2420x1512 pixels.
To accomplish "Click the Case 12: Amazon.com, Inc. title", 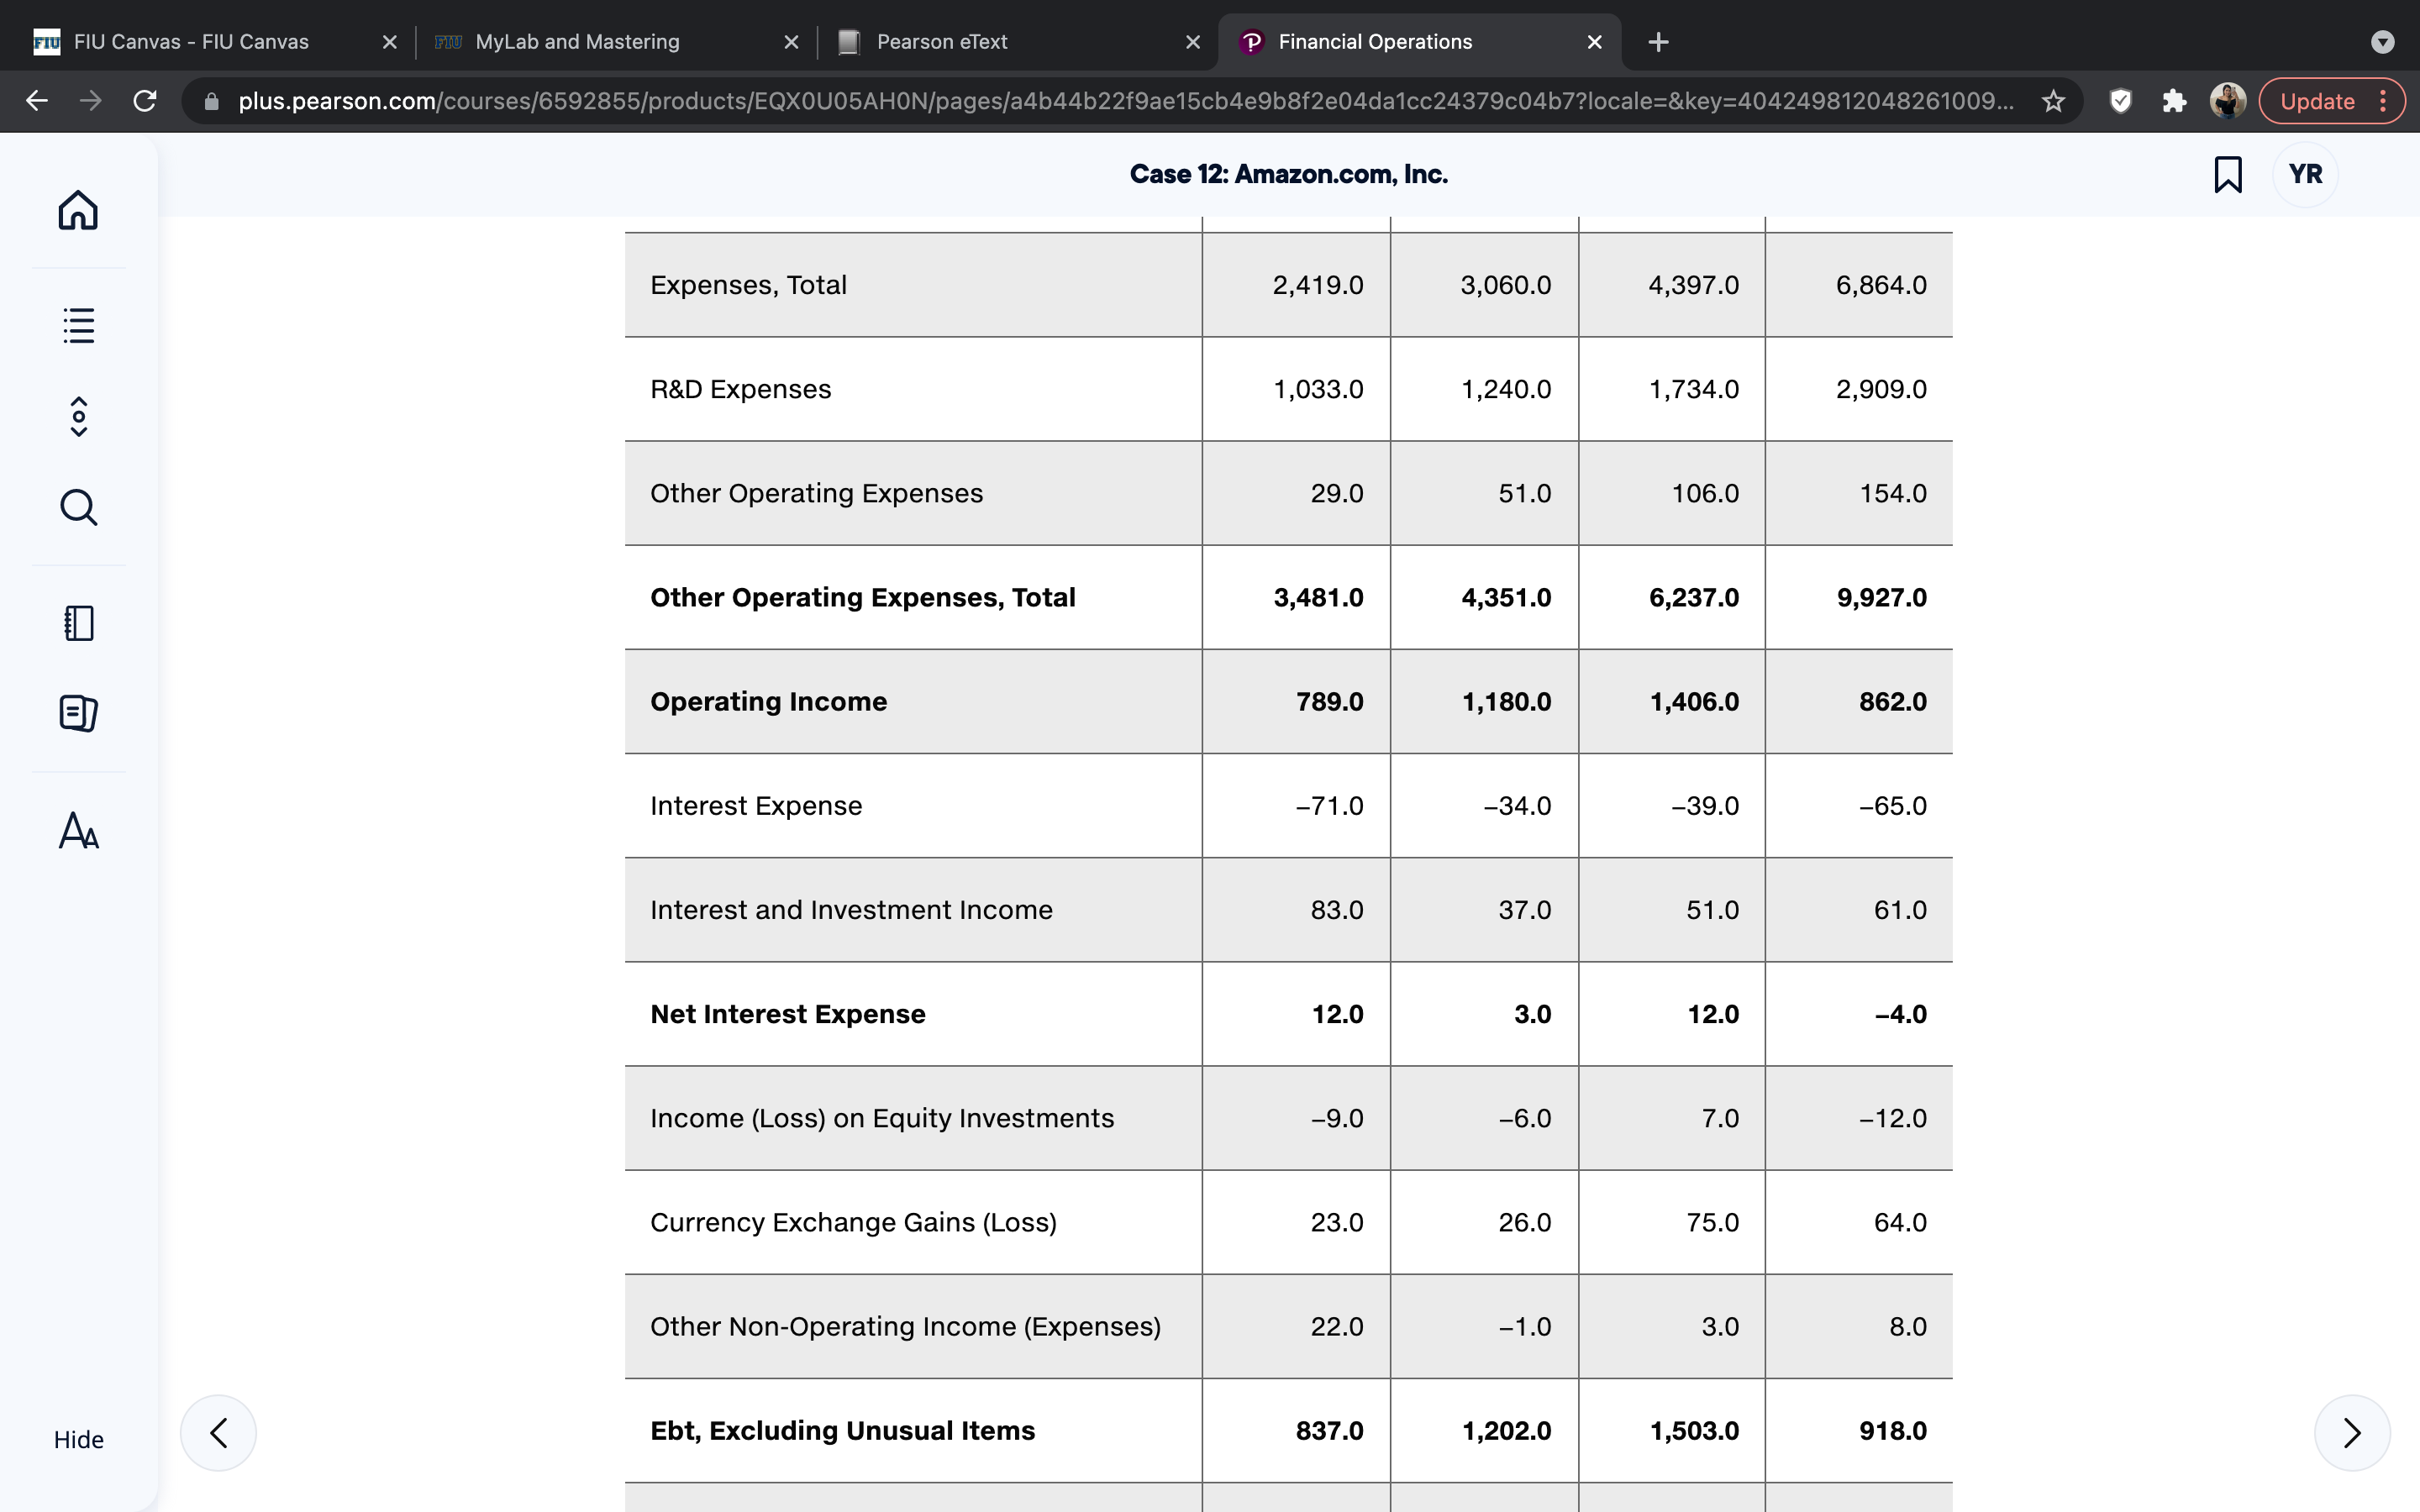I will pyautogui.click(x=1288, y=174).
